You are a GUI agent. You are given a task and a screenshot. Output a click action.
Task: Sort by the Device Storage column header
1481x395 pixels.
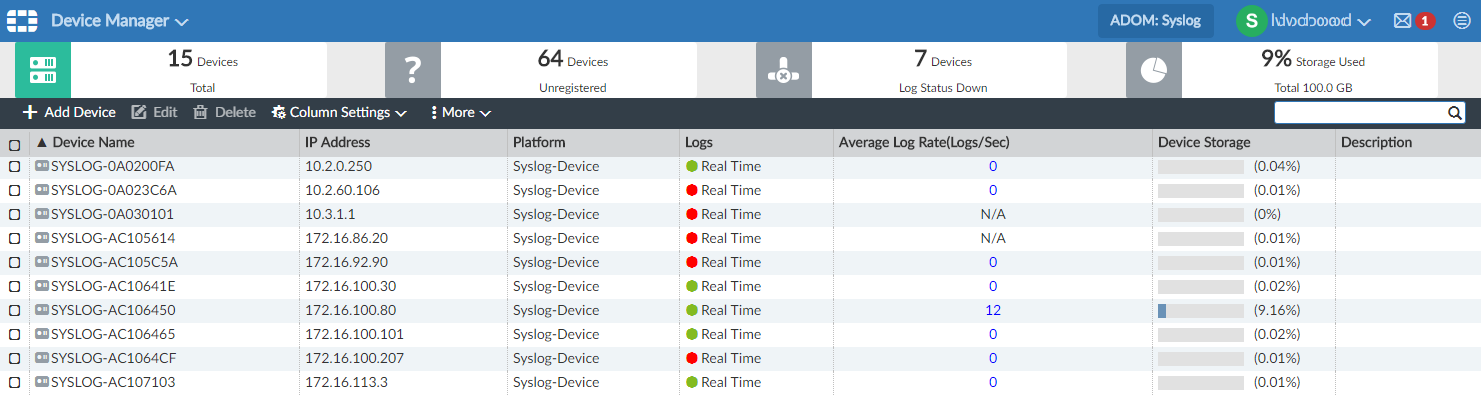(x=1204, y=142)
